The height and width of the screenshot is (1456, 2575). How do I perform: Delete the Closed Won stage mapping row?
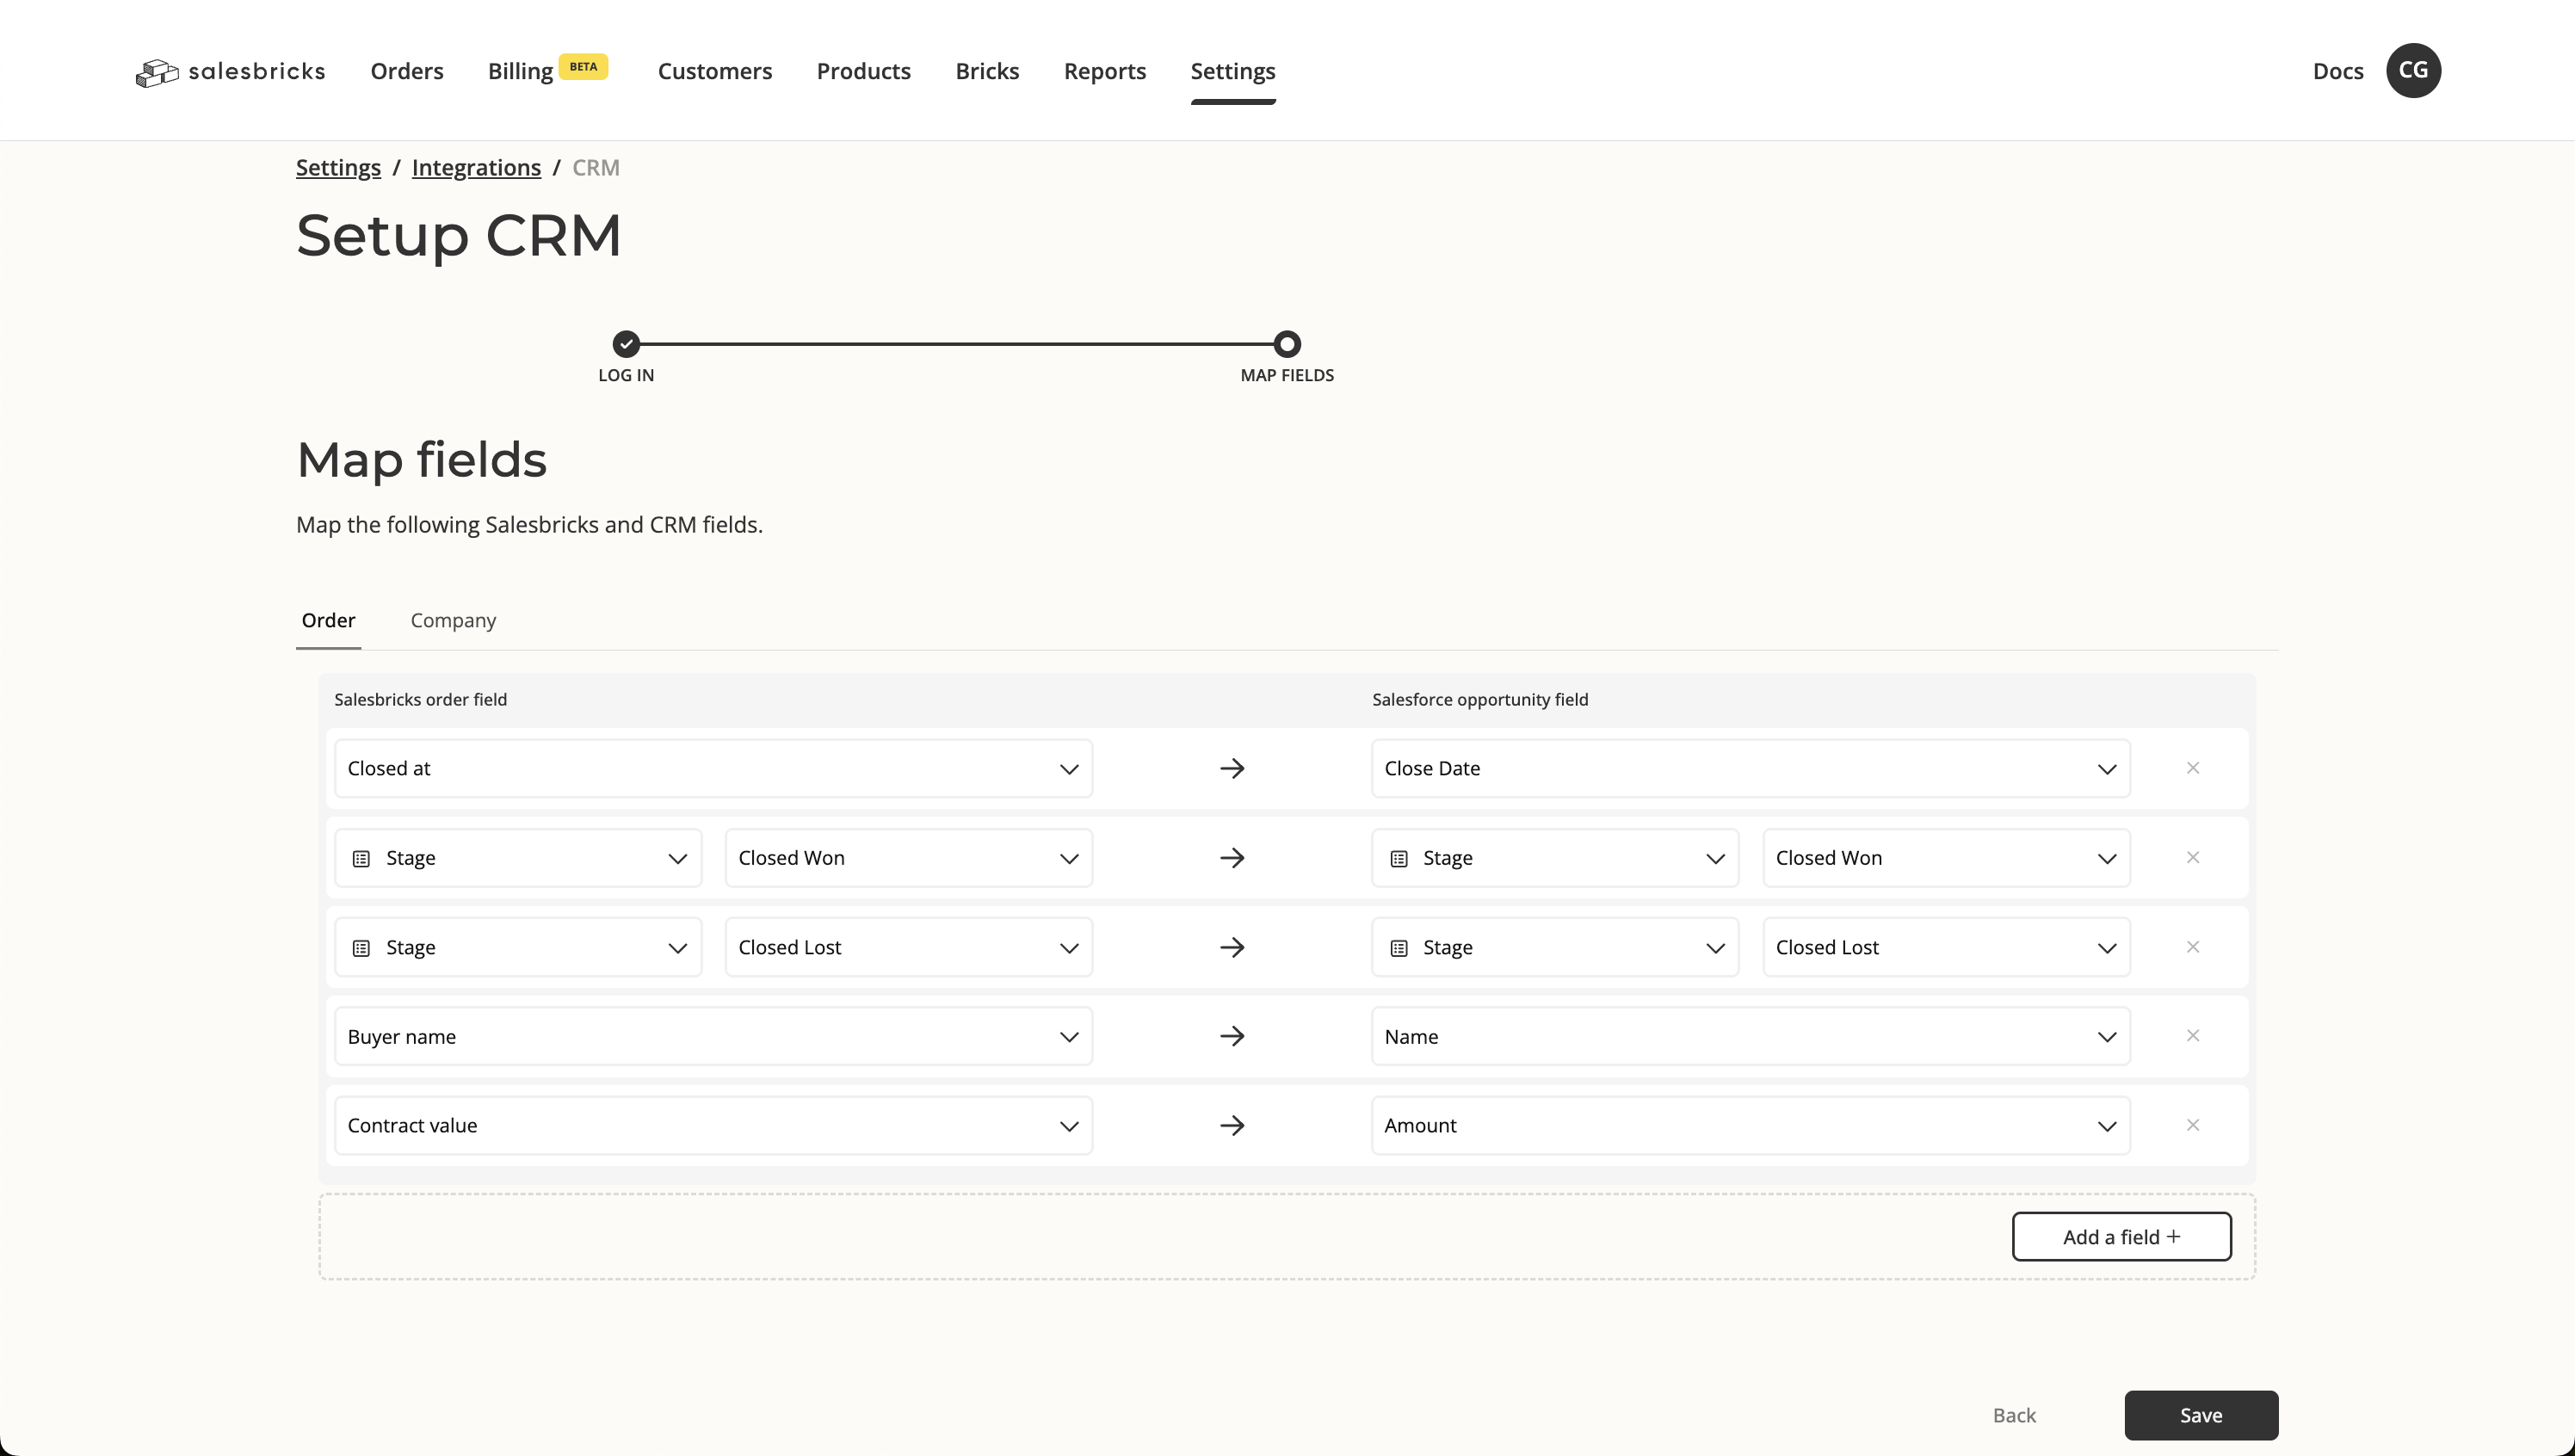point(2192,857)
